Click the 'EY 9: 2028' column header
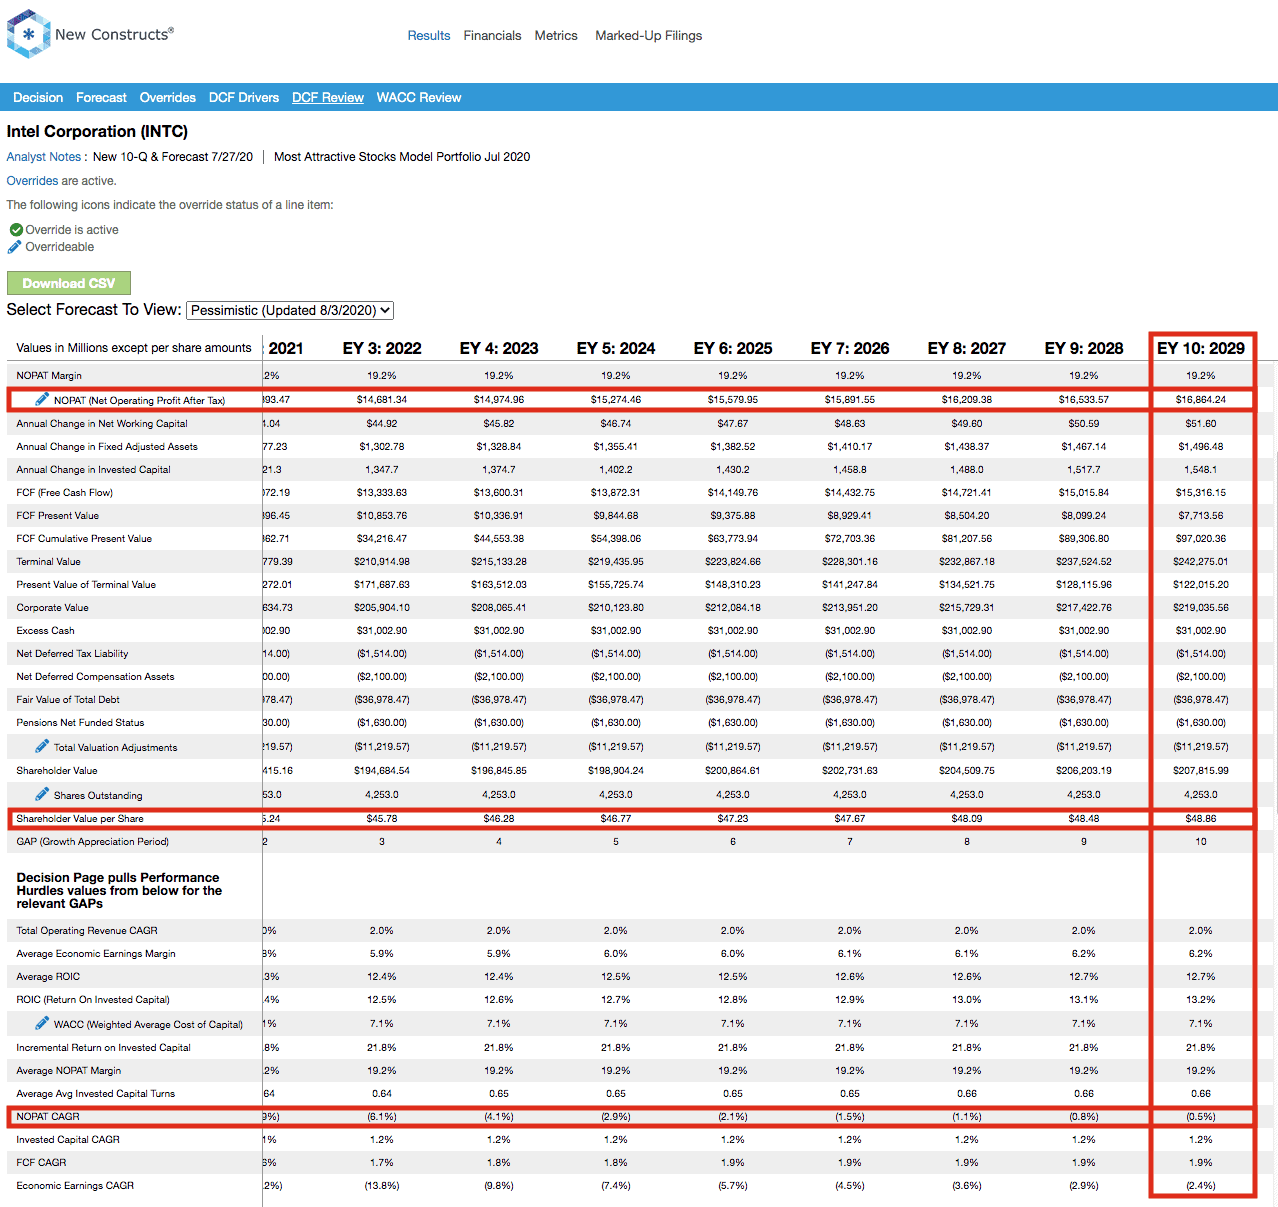 (x=1084, y=348)
